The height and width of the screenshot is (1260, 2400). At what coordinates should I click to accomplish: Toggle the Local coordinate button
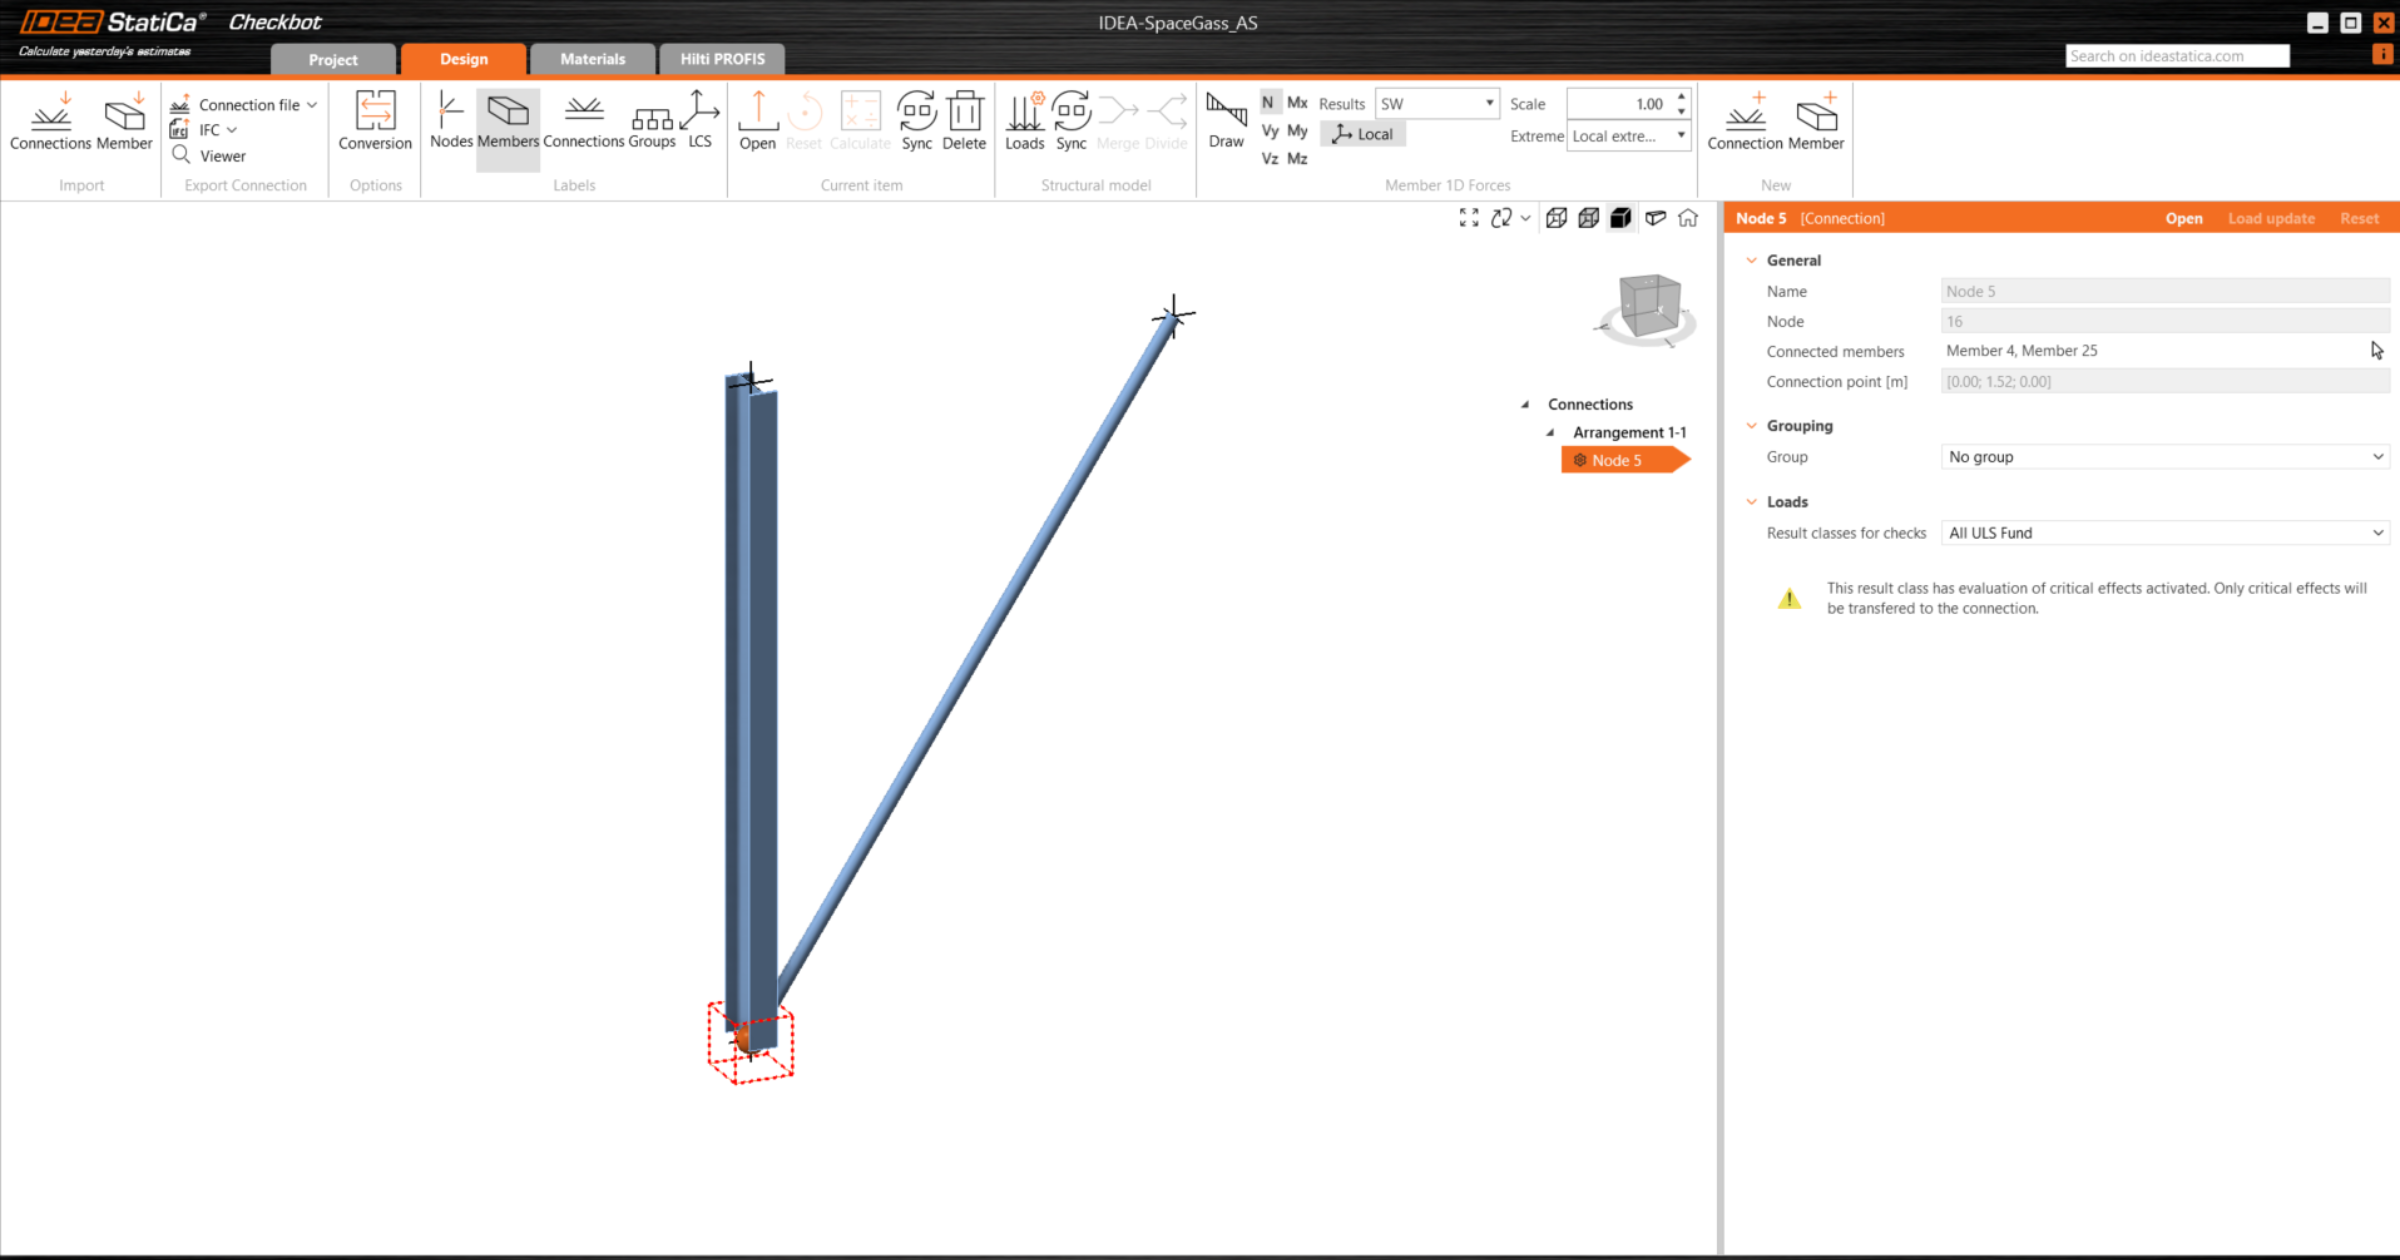[1363, 134]
